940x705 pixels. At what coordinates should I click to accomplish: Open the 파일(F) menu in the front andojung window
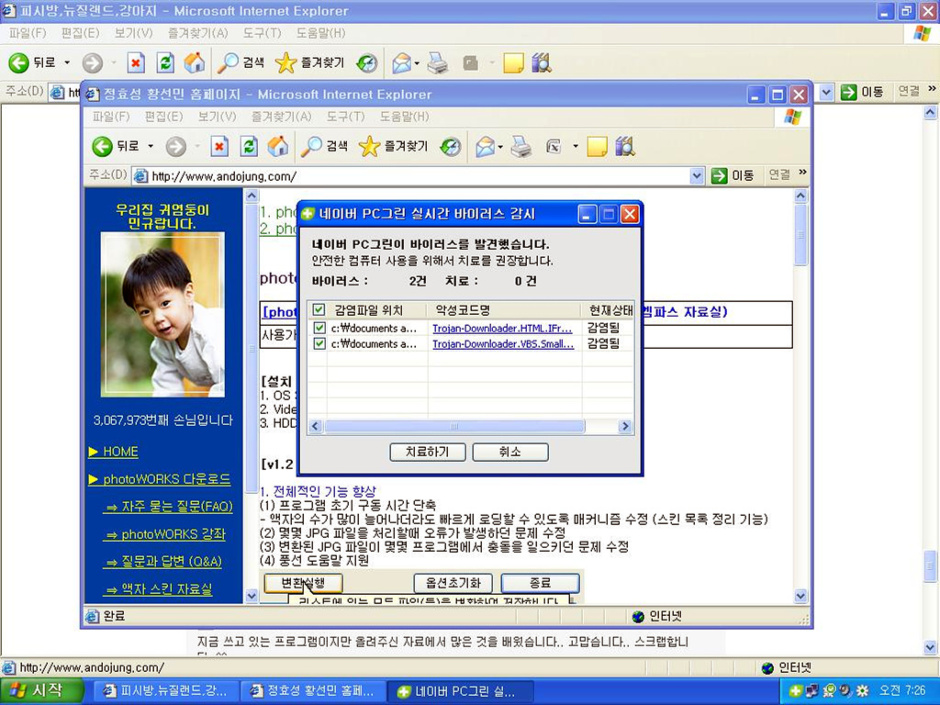(112, 116)
